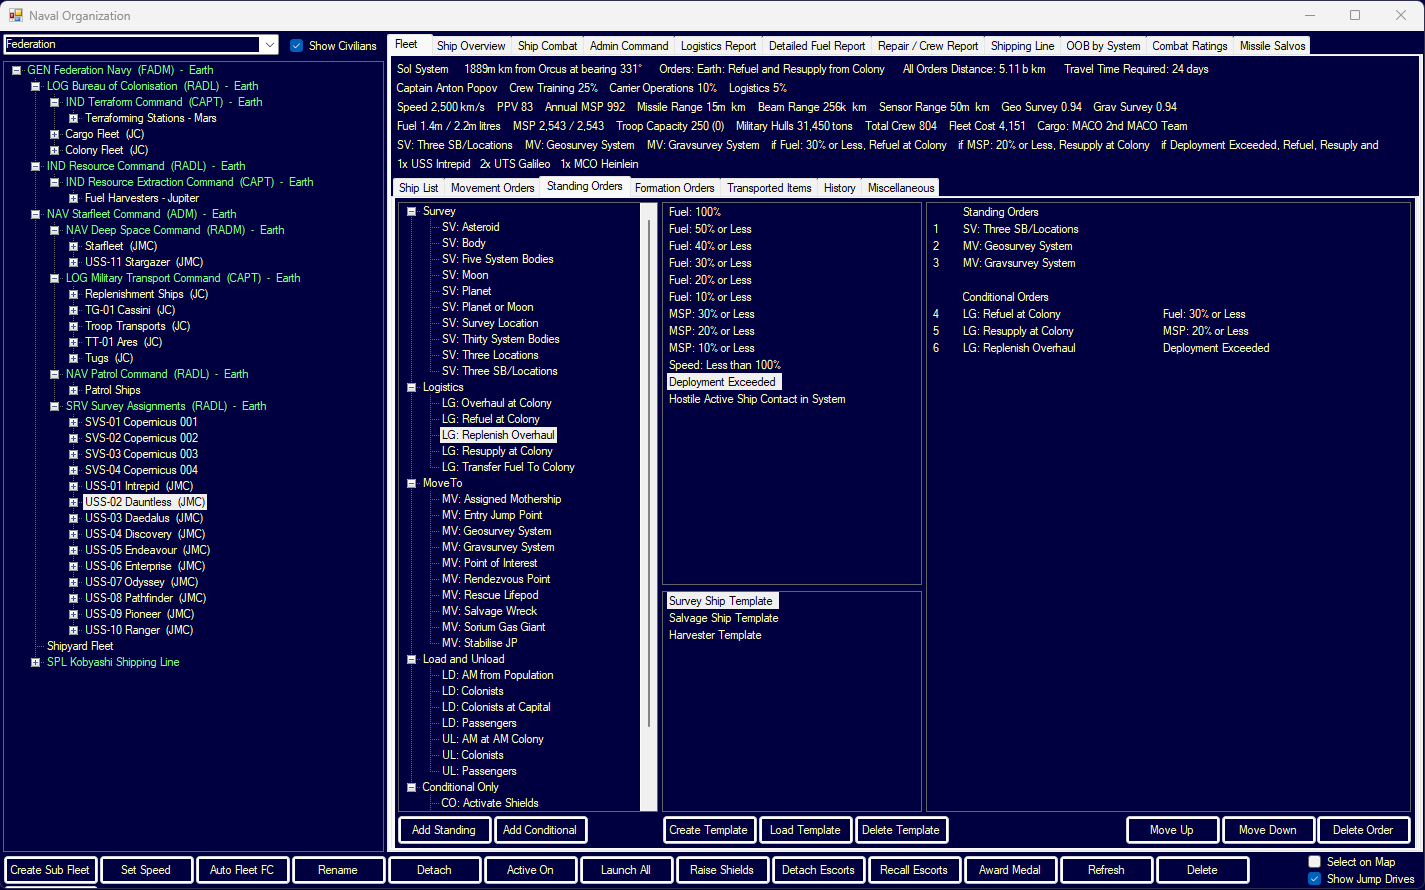The height and width of the screenshot is (890, 1425).
Task: Collapse the MoveTo orders category
Action: [411, 483]
